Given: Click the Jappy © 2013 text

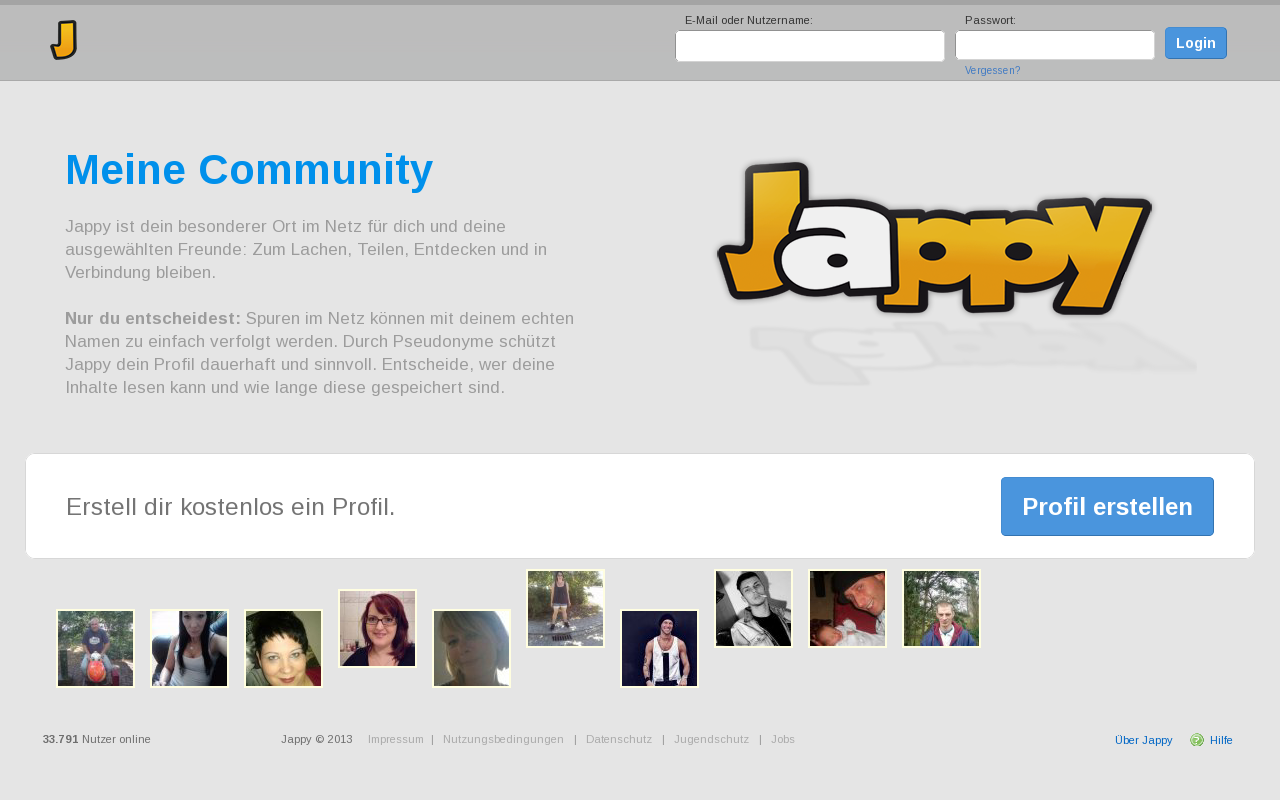Looking at the screenshot, I should coord(317,740).
